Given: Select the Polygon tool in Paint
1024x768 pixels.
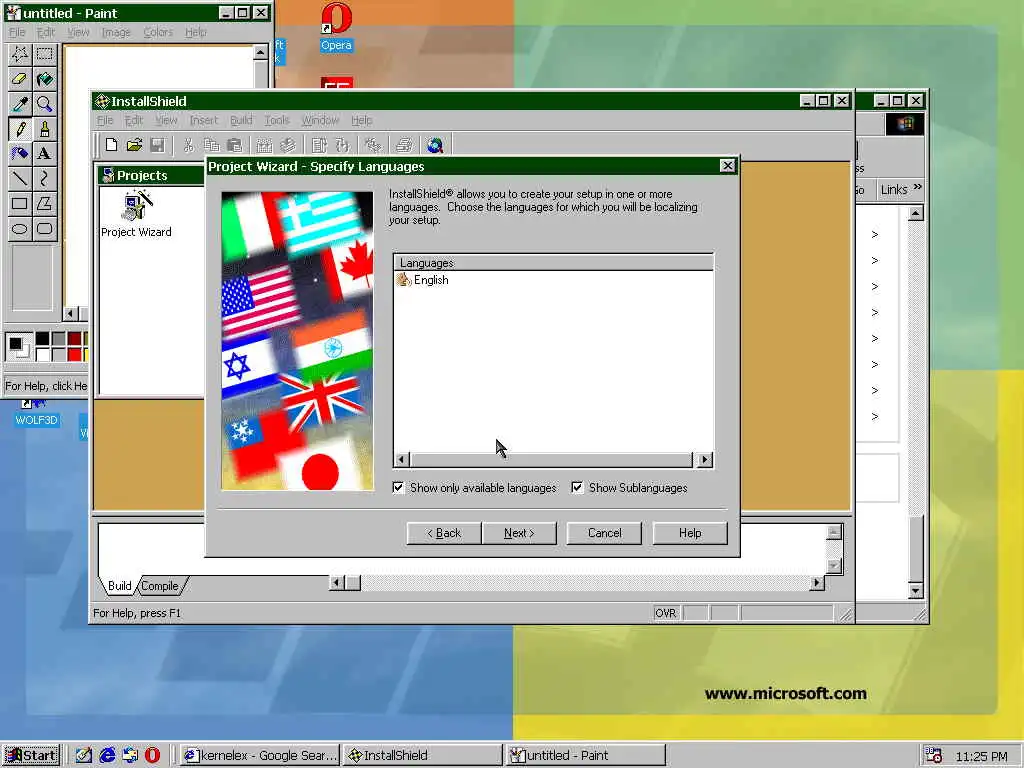Looking at the screenshot, I should coord(44,203).
